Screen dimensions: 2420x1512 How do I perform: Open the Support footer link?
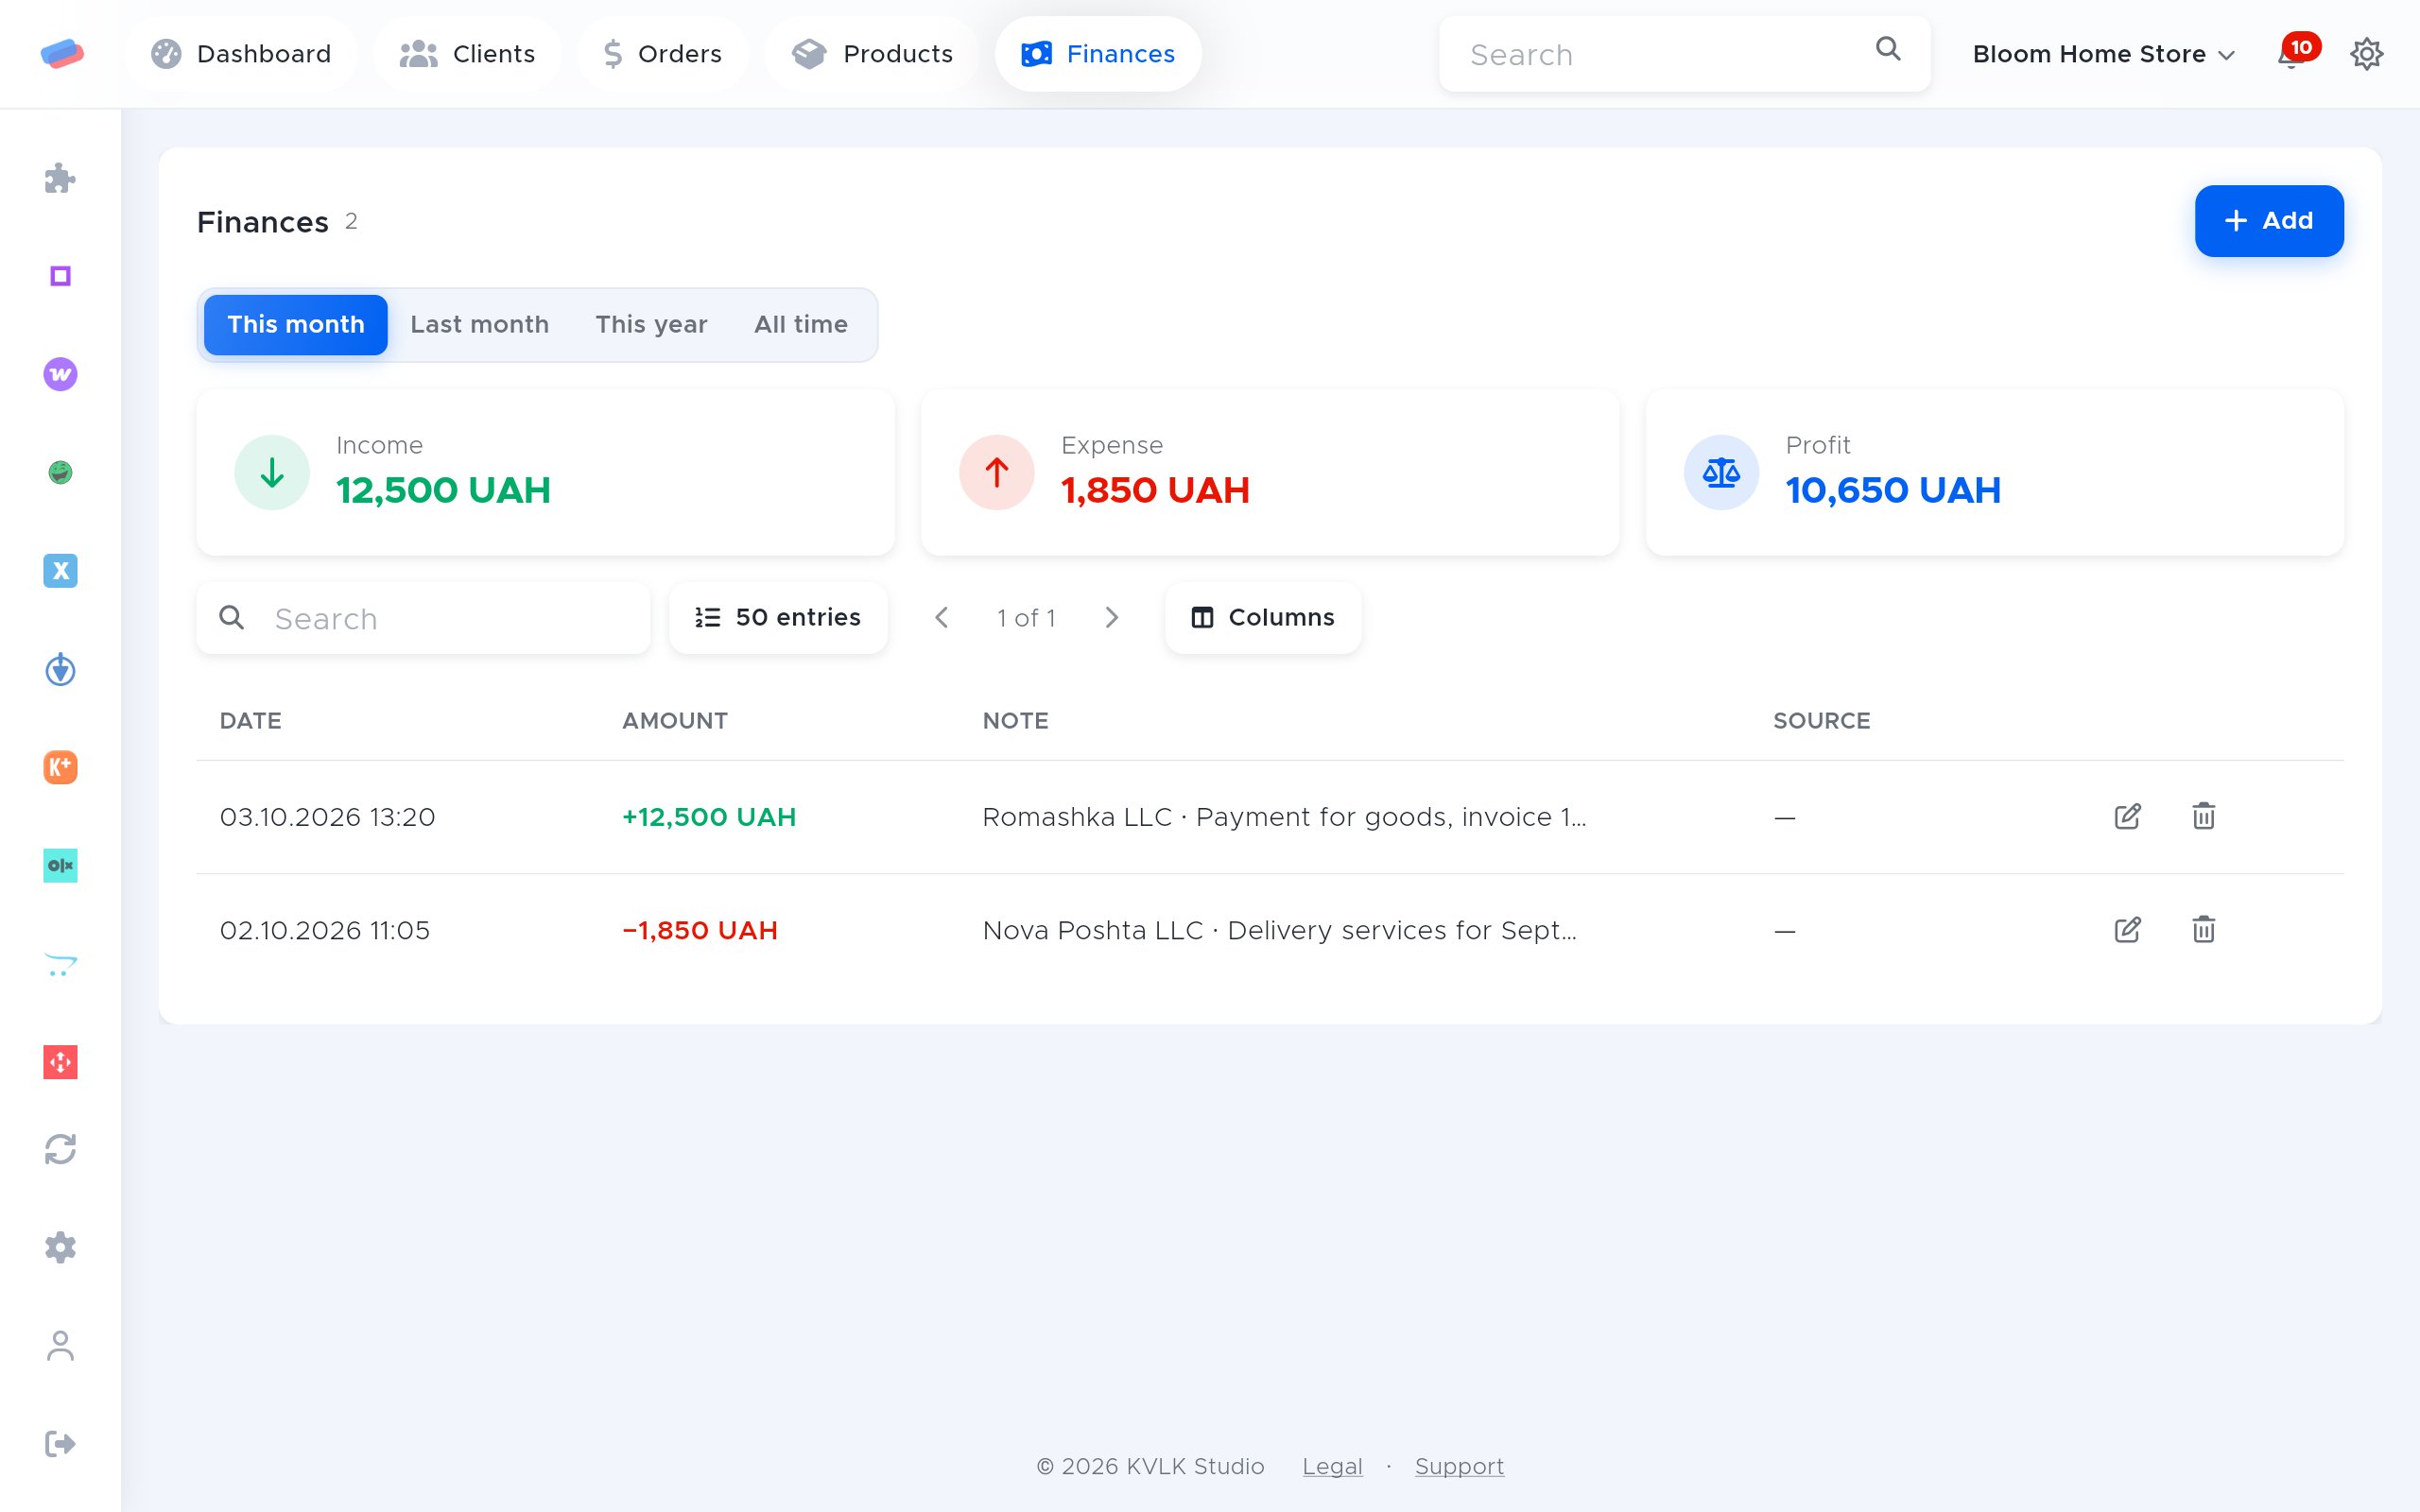(1459, 1467)
